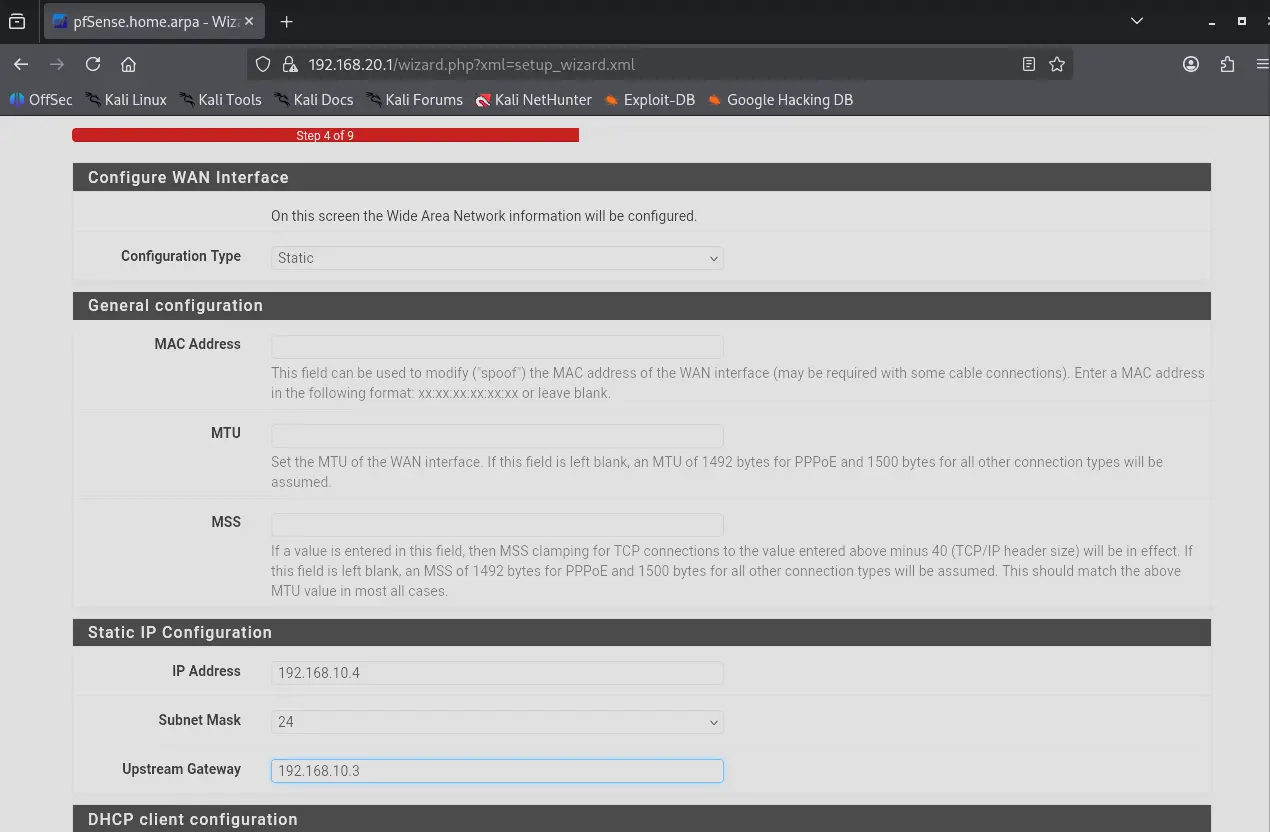1270x832 pixels.
Task: Click the list all tabs chevron
Action: (x=1137, y=21)
